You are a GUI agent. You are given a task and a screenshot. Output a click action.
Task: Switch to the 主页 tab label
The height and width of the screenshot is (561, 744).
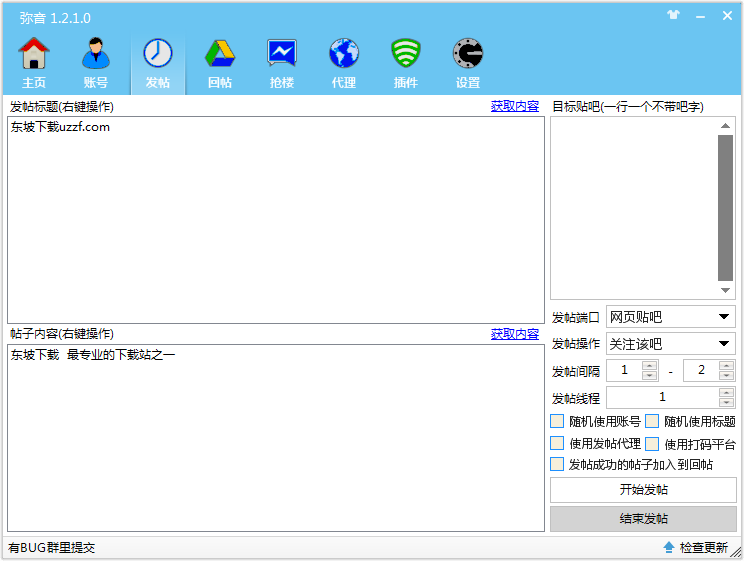point(34,83)
